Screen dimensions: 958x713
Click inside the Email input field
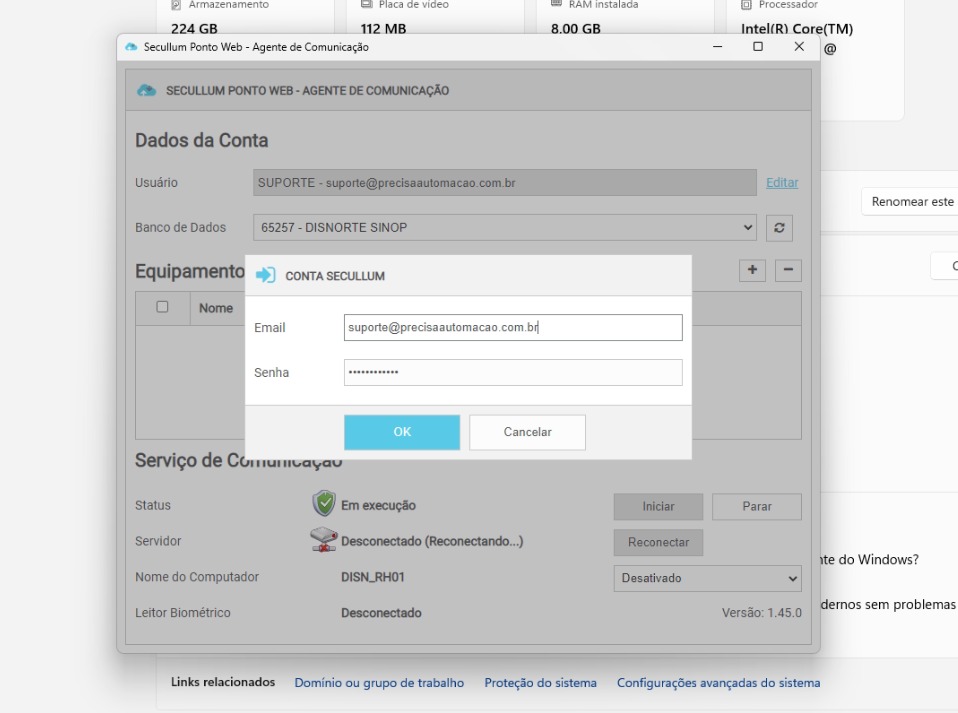[513, 327]
